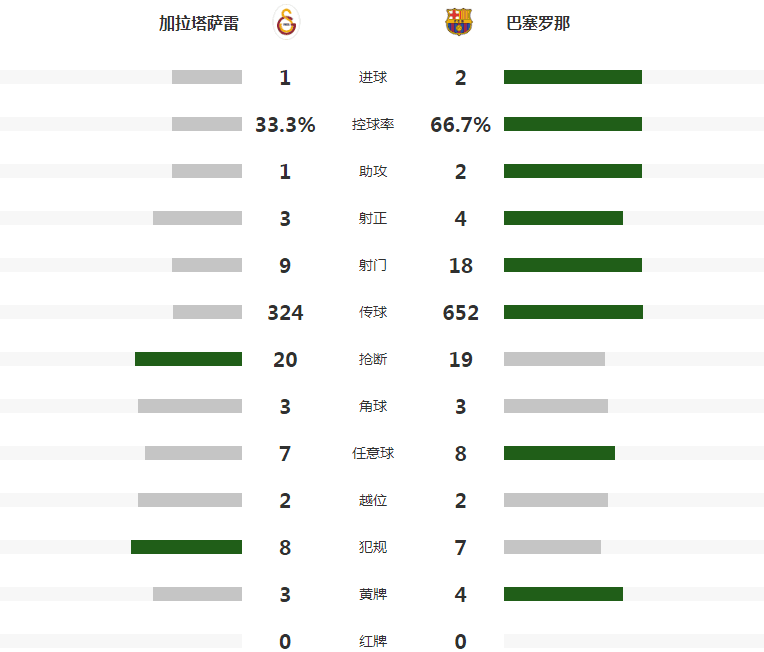764x652 pixels.
Task: Click Galatasaray's green 抢断 bar
Action: tap(188, 359)
